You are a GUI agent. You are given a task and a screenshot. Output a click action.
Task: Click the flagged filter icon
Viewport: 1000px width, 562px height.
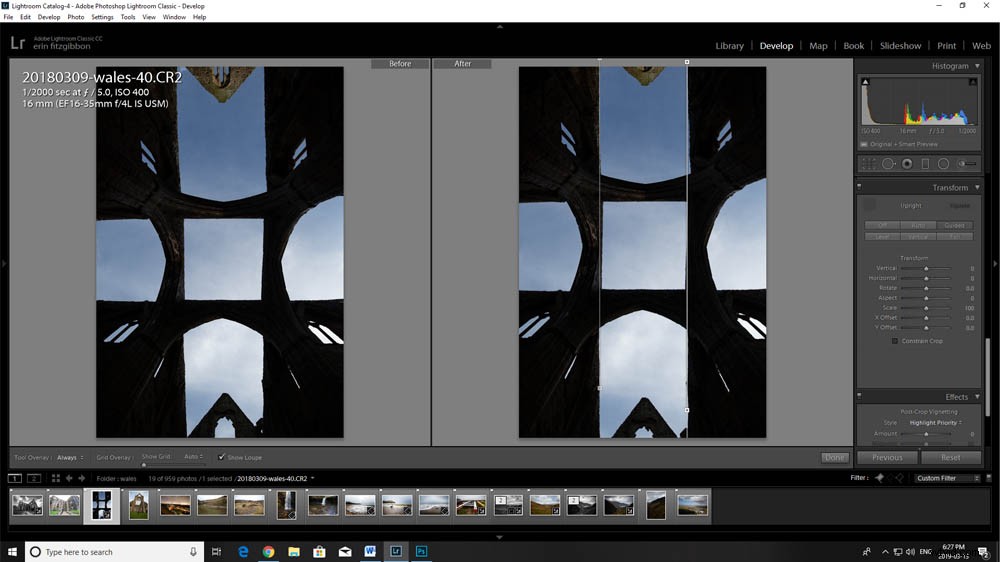[879, 478]
